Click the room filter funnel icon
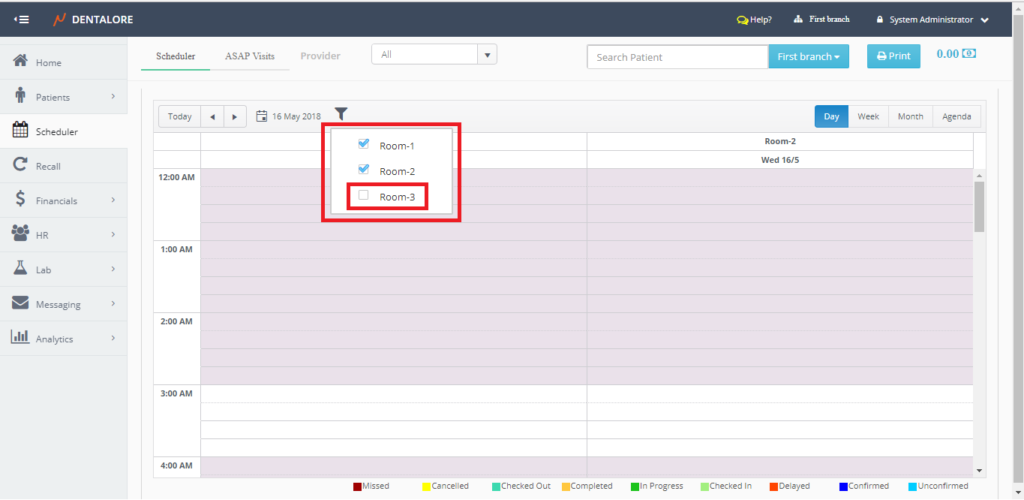Image resolution: width=1024 pixels, height=500 pixels. [341, 115]
